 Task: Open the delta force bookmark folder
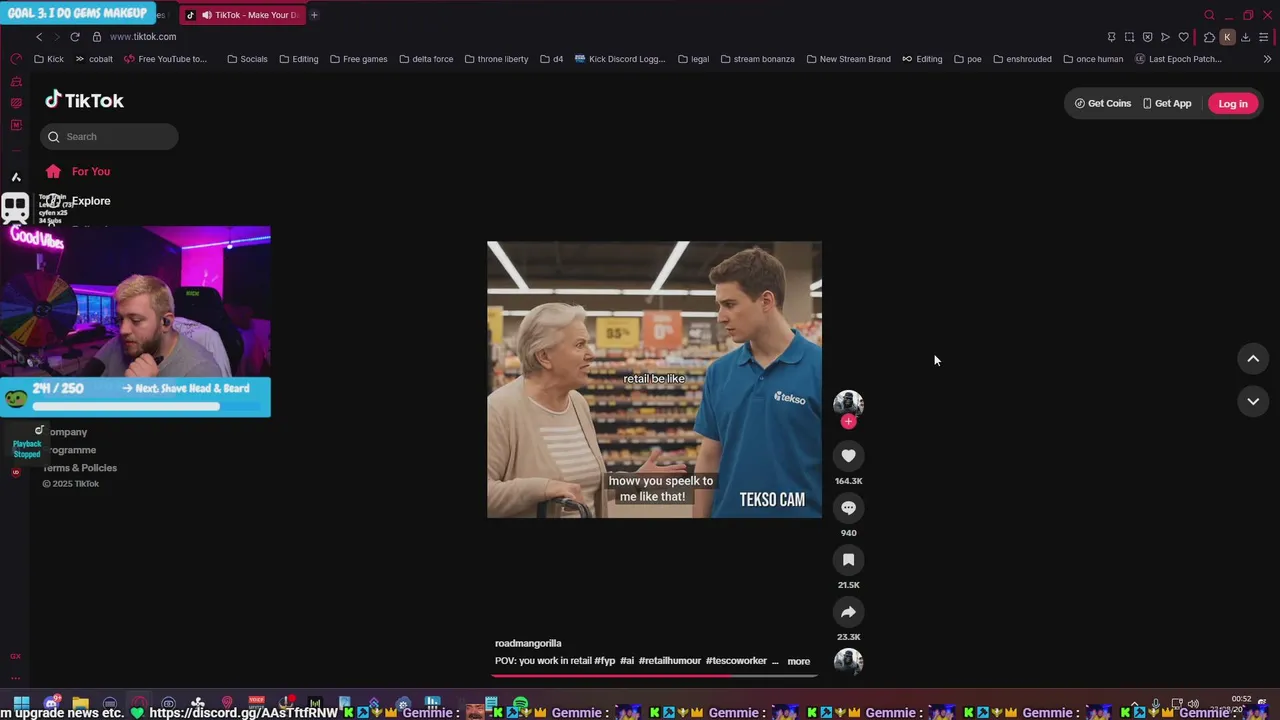[426, 59]
